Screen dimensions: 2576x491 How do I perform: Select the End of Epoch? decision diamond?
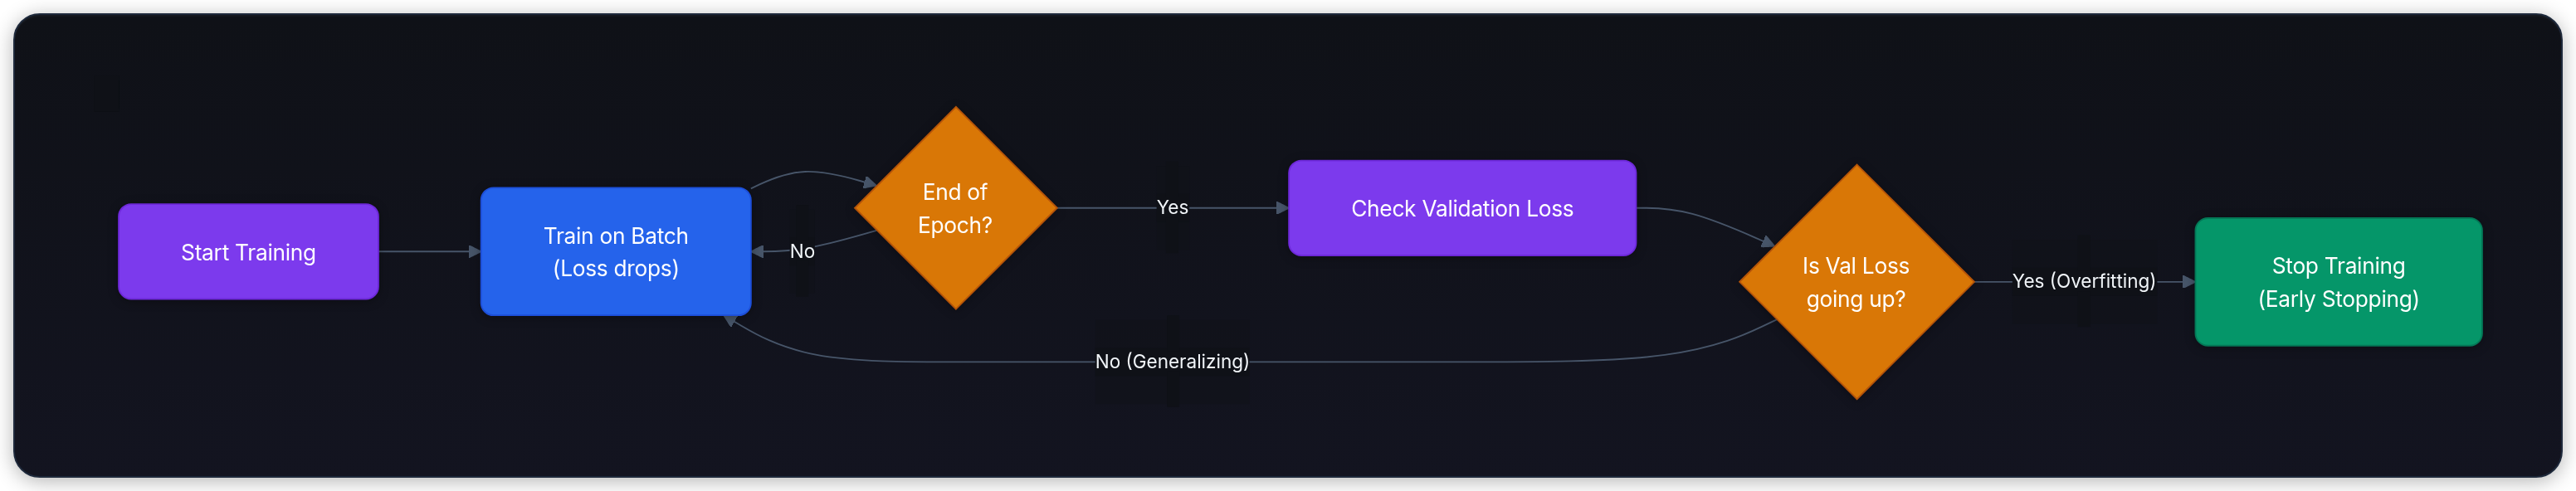(955, 208)
